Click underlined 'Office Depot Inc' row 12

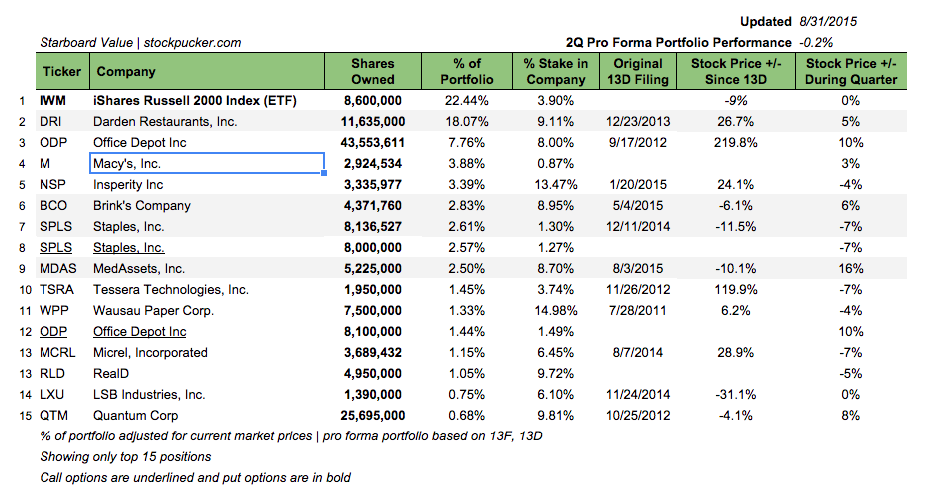pyautogui.click(x=140, y=332)
